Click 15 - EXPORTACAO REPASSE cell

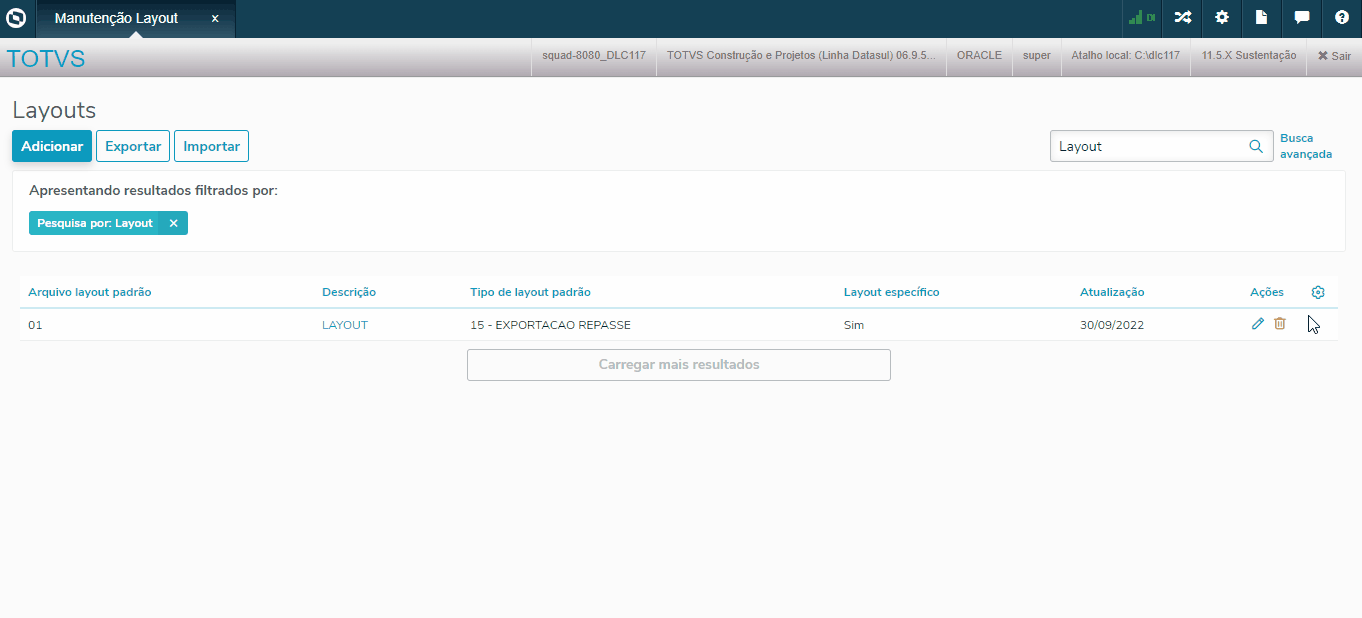(550, 325)
